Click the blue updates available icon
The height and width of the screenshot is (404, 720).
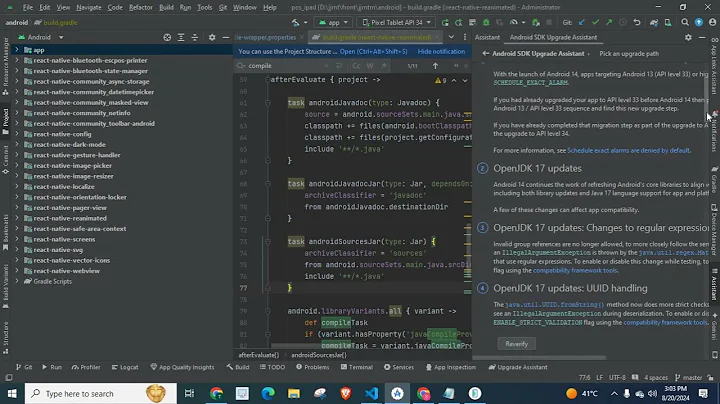(x=698, y=22)
